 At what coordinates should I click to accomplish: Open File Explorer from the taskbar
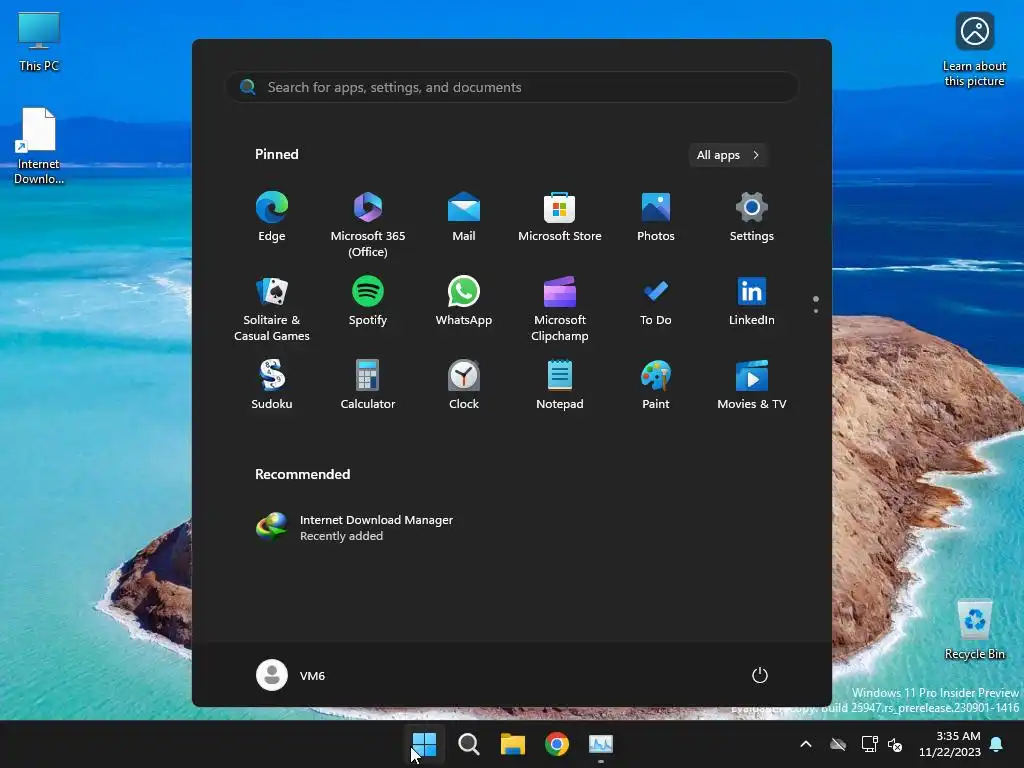[513, 744]
